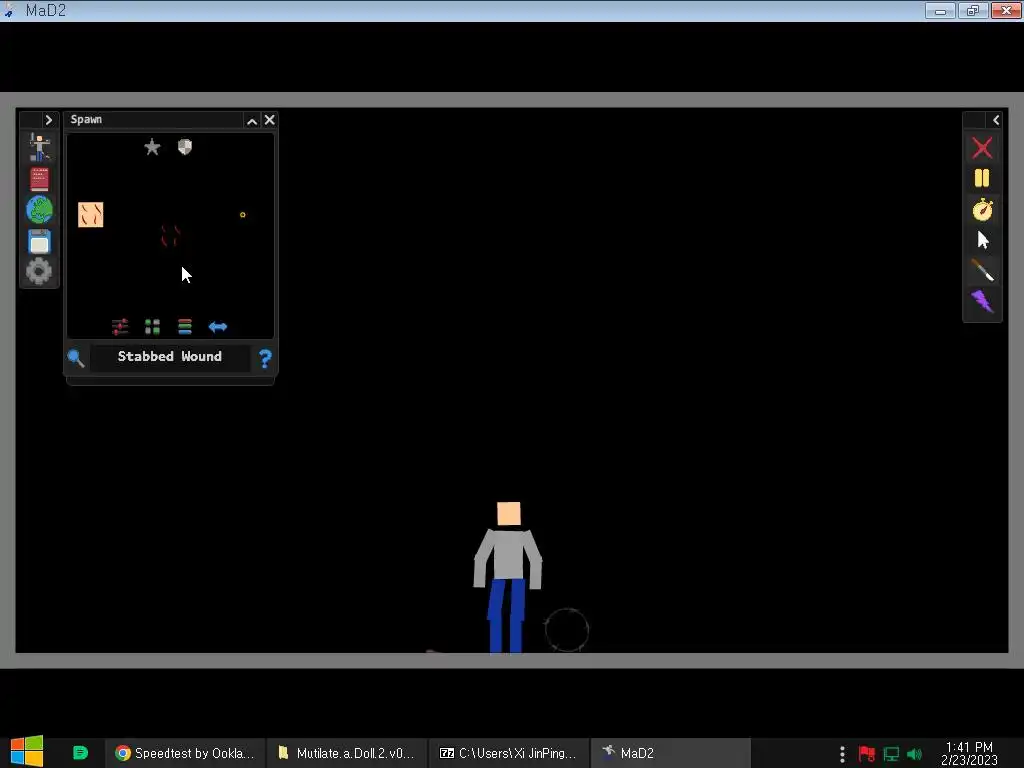This screenshot has width=1024, height=768.
Task: Click the MaD2 title bar app icon
Action: [x=10, y=10]
